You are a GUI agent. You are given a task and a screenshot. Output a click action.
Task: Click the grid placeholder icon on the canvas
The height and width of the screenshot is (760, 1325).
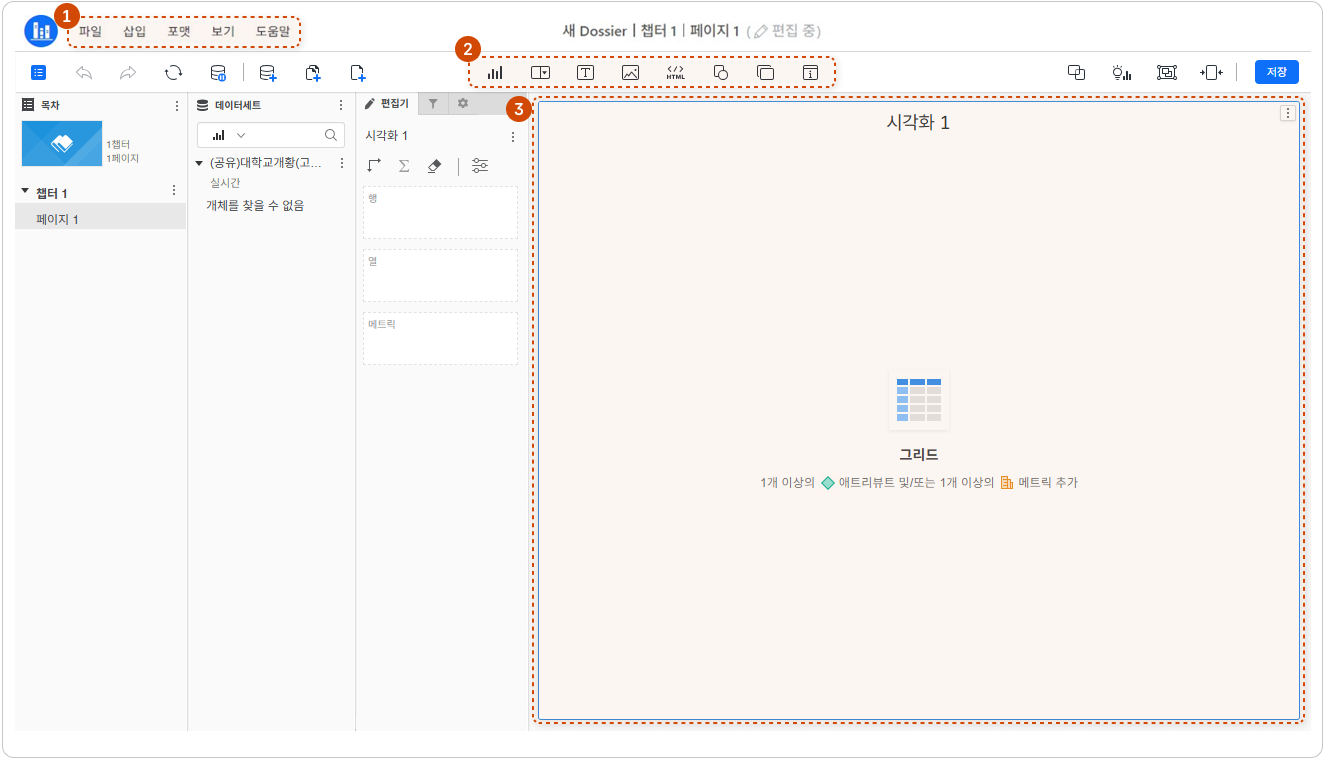[x=918, y=400]
